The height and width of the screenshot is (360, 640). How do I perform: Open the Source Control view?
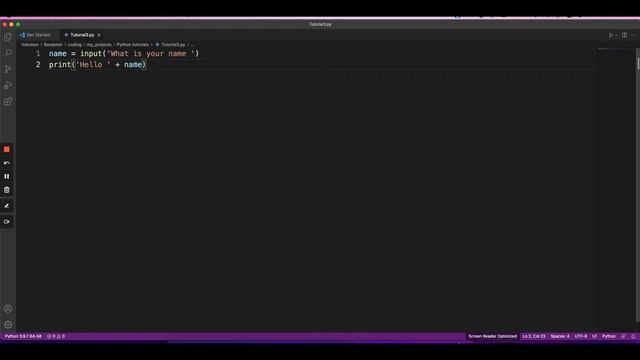8,69
